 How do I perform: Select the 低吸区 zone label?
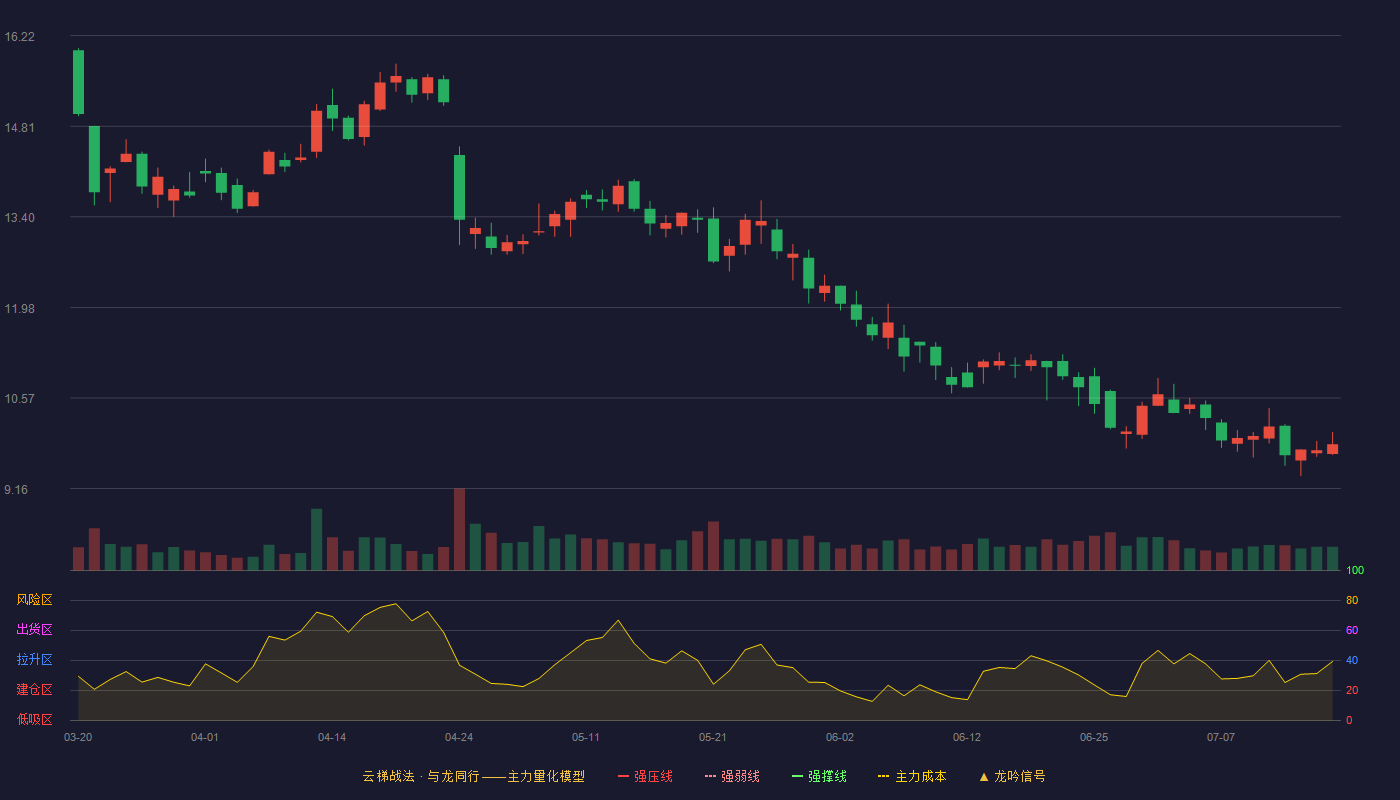point(34,719)
